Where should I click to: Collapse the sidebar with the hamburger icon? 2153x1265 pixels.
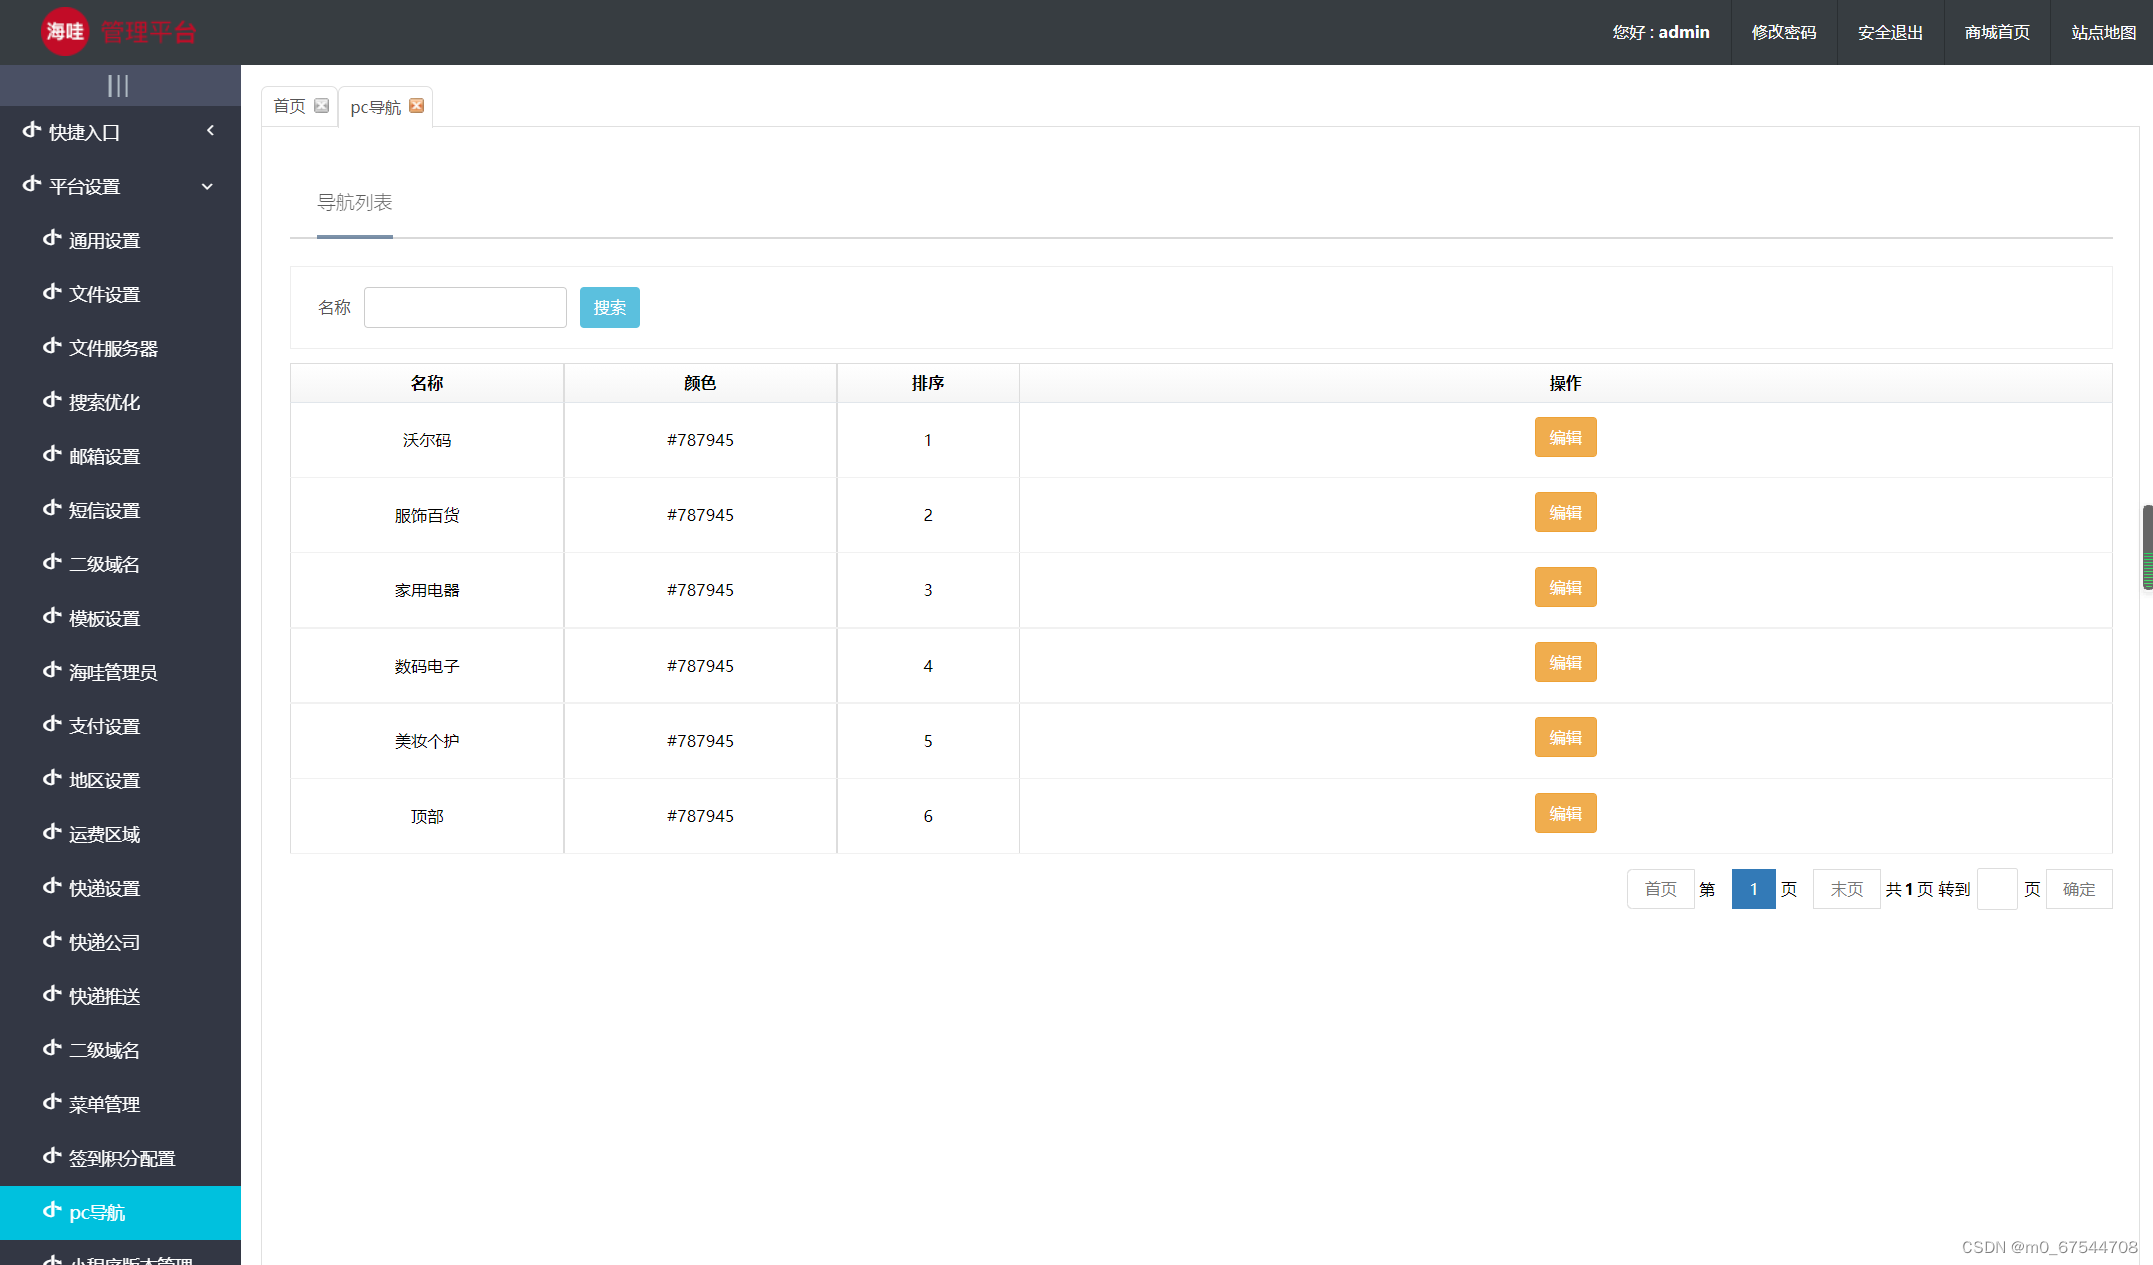pyautogui.click(x=118, y=86)
